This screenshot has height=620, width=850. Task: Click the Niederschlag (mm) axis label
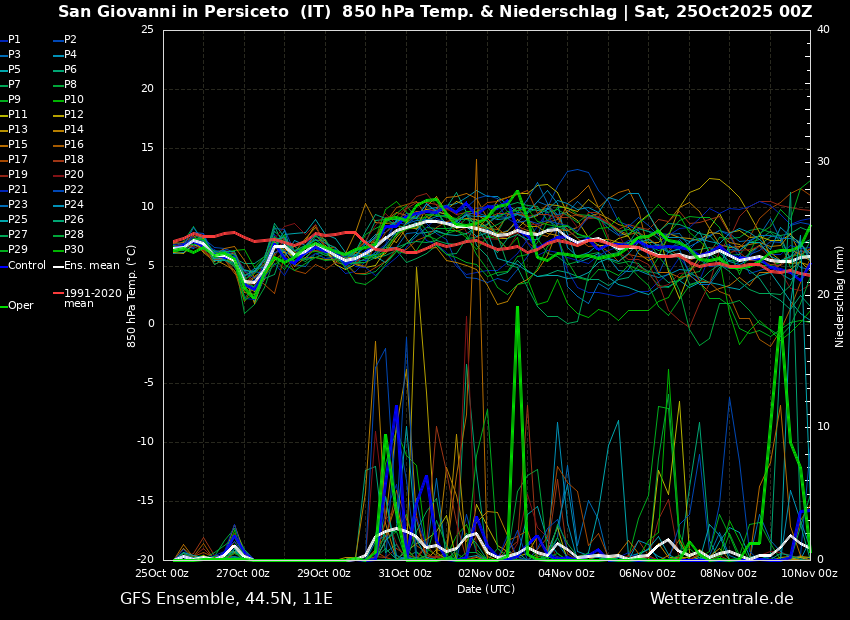pyautogui.click(x=840, y=296)
